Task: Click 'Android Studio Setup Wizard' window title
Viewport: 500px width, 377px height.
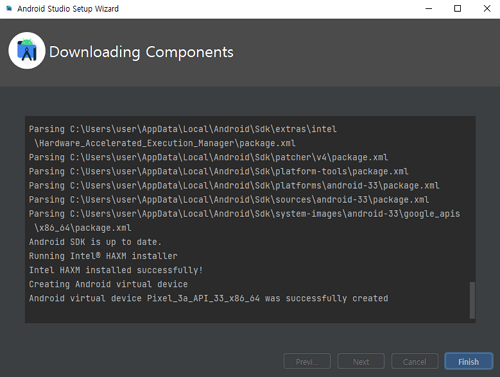Action: click(68, 9)
